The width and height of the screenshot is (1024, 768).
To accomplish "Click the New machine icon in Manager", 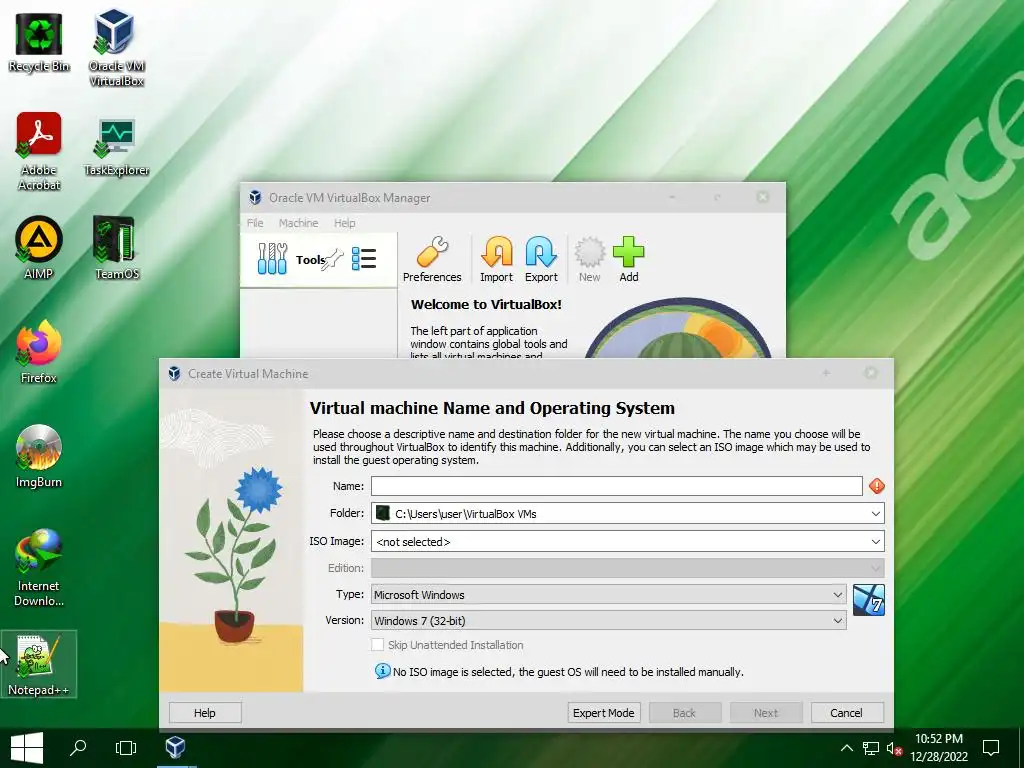I will pyautogui.click(x=589, y=259).
